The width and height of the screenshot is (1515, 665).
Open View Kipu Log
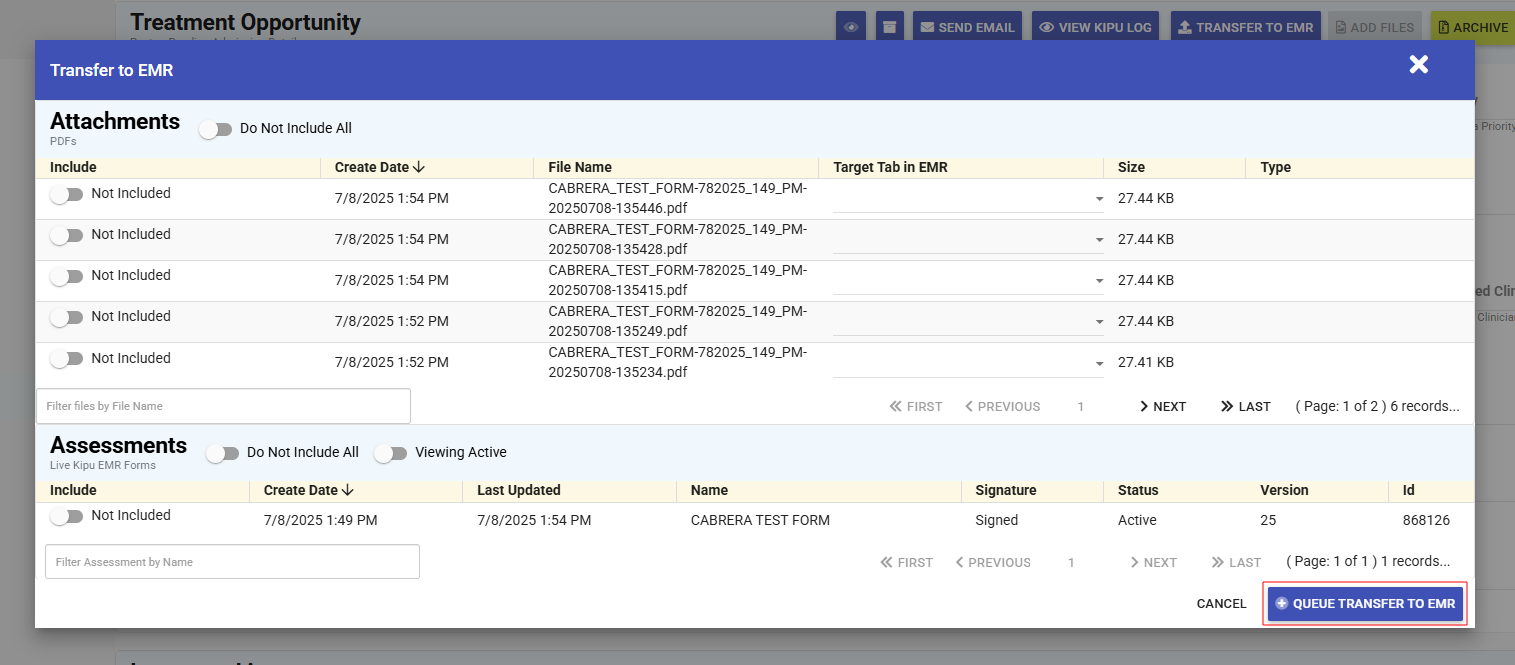1095,27
